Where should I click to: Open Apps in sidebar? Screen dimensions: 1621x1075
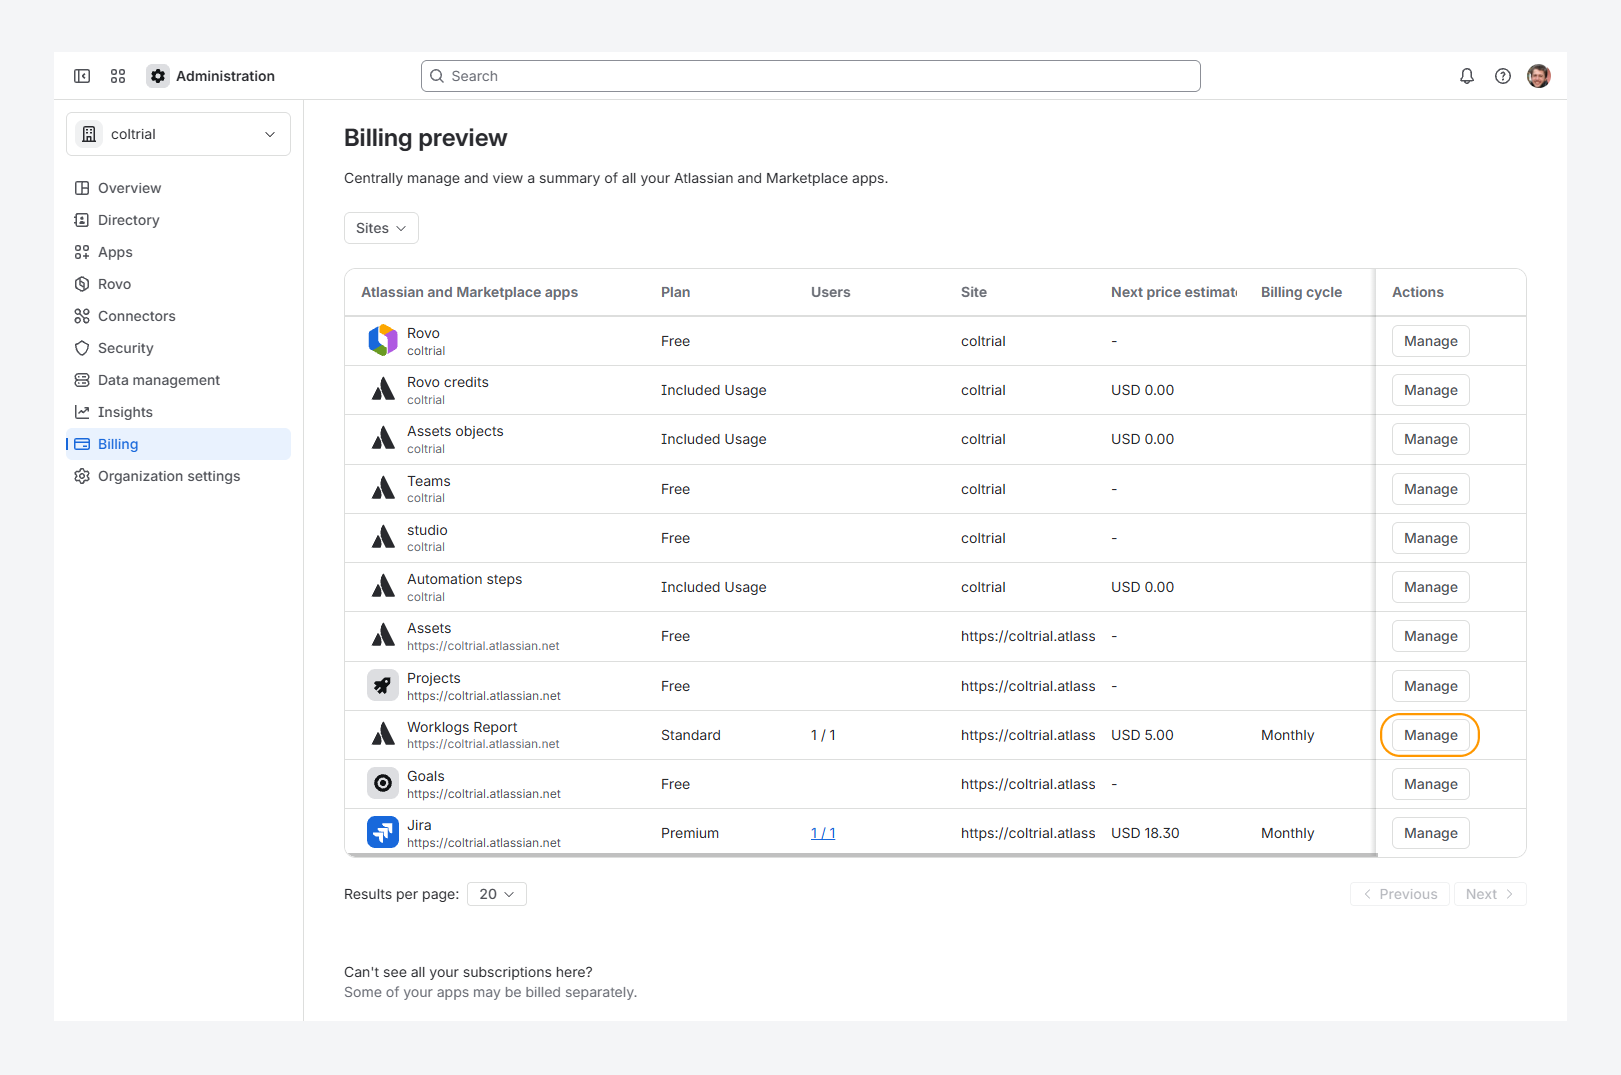point(178,252)
